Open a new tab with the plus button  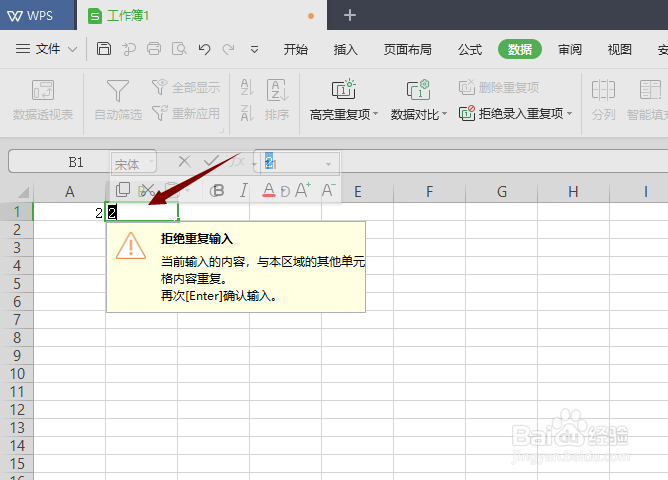350,15
